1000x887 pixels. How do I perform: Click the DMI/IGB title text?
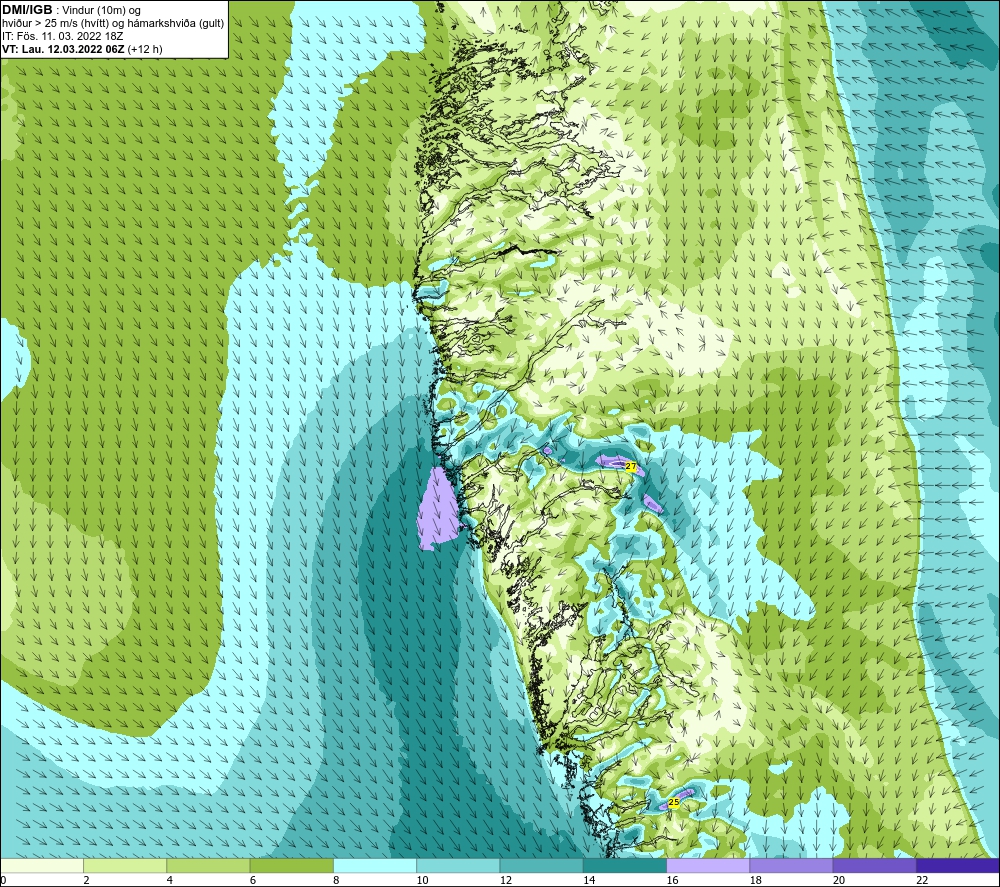coord(27,10)
